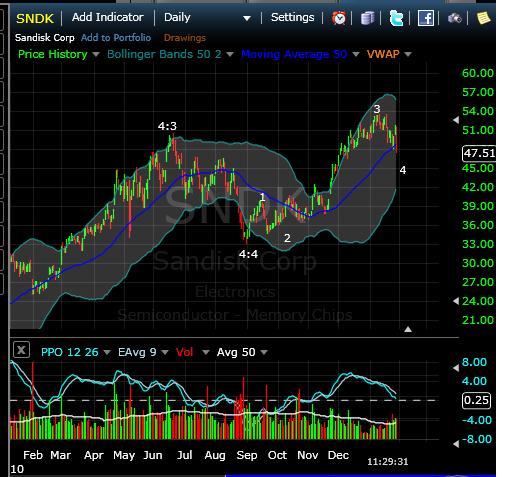Click the wave label 4:4 annotation
The width and height of the screenshot is (512, 477).
248,254
